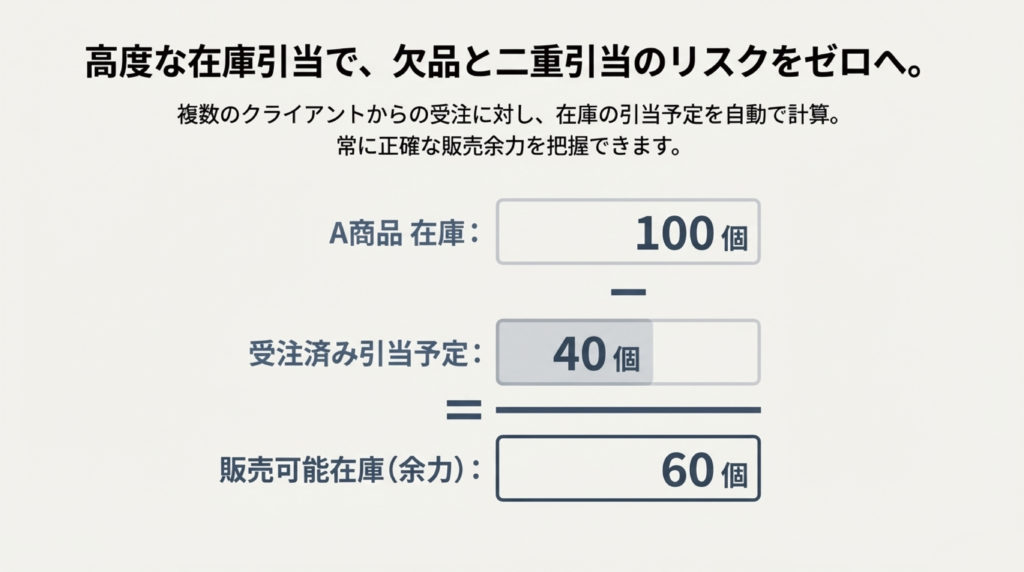Click the subtitle line 常に正確な販売余力を把握できます
The width and height of the screenshot is (1024, 572).
[x=510, y=147]
